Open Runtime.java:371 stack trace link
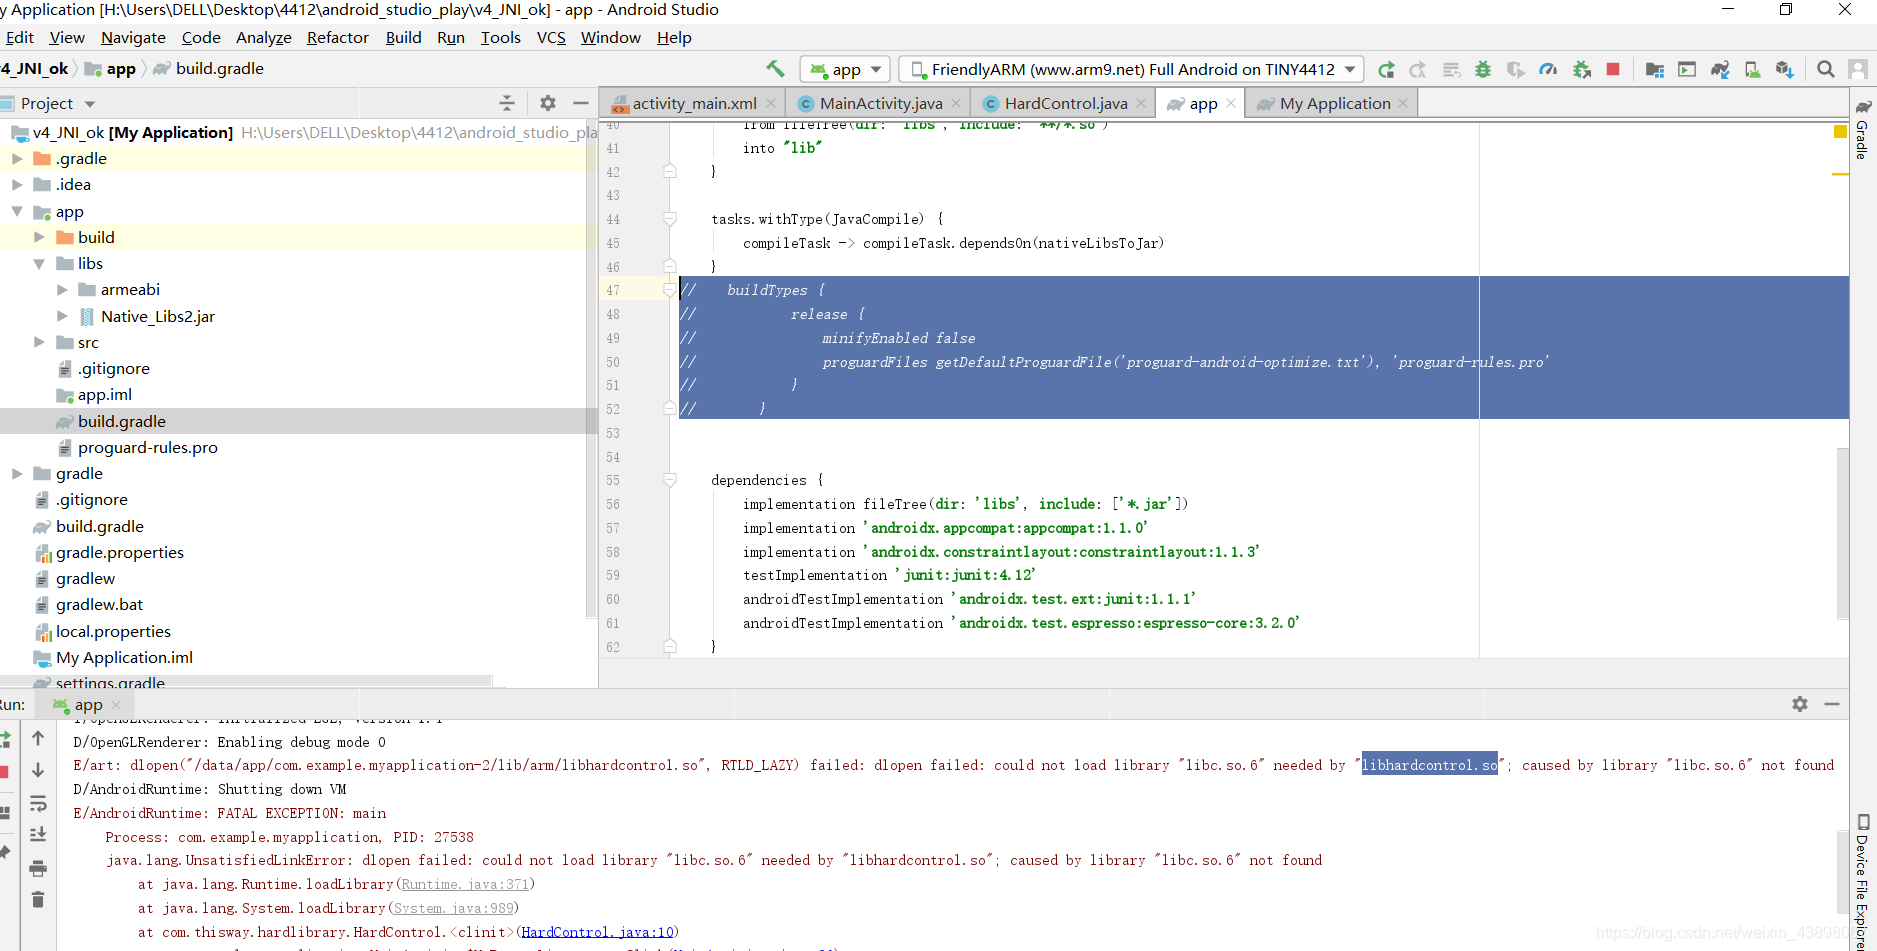Screen dimensions: 1877x951 coord(465,884)
